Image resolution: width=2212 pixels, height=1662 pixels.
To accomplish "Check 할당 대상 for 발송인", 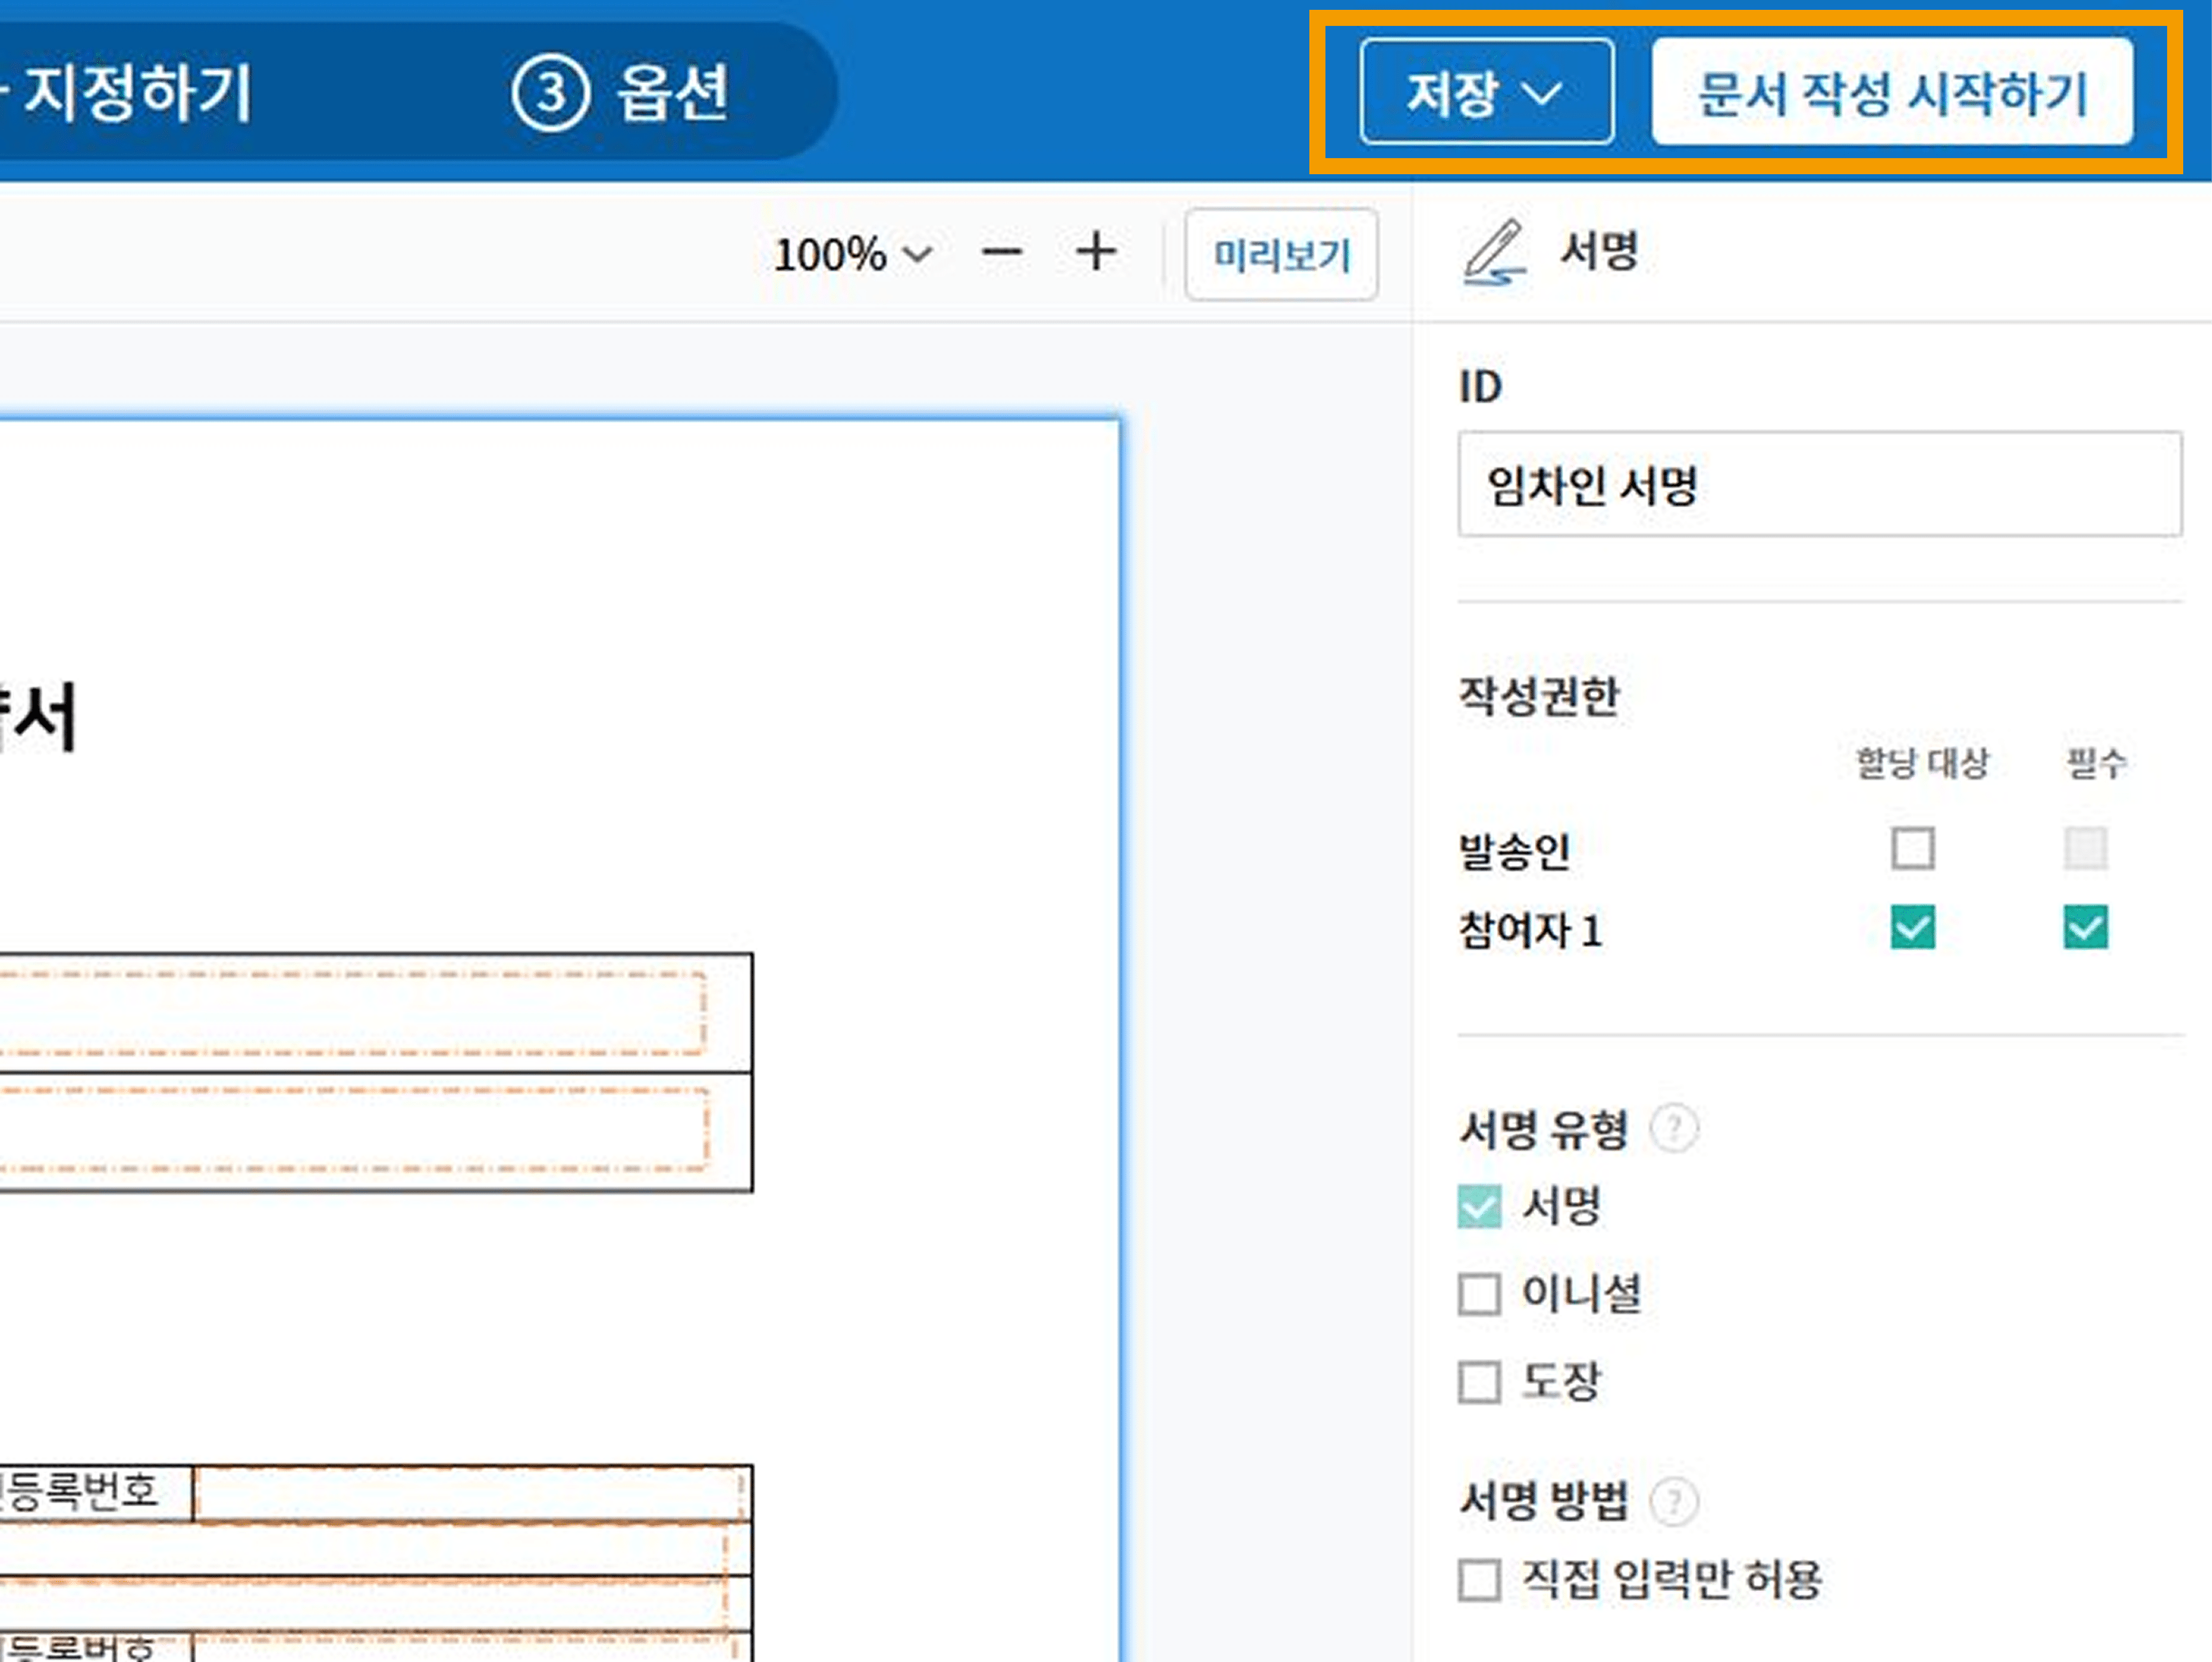I will point(1912,848).
